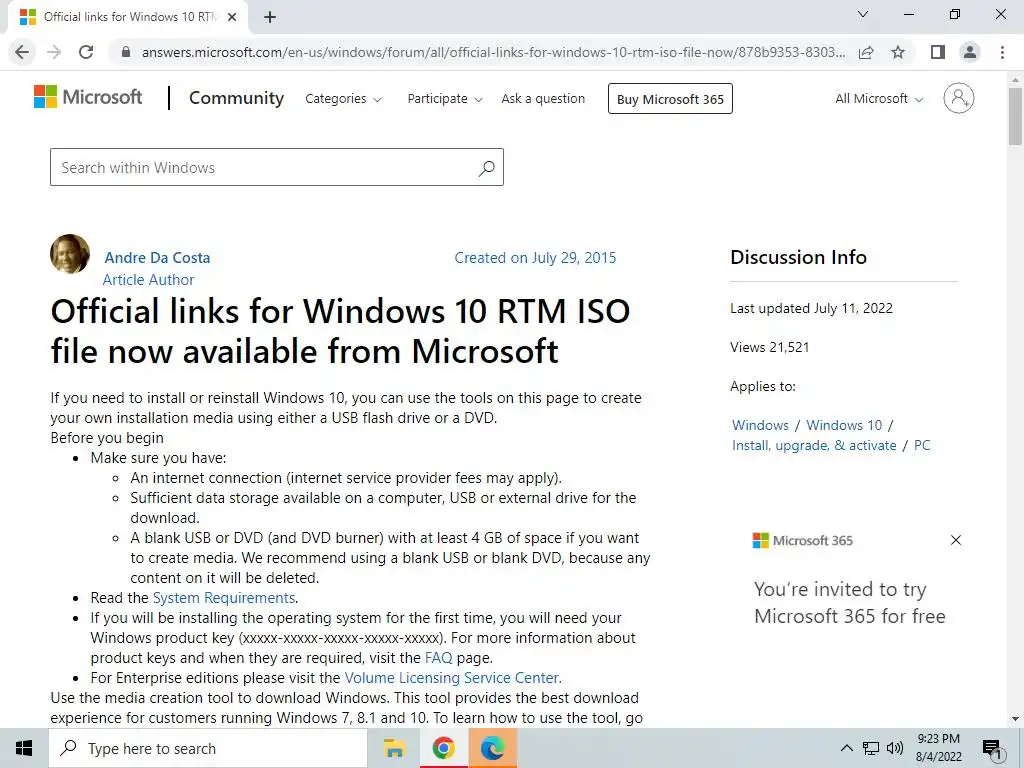Click the taskbar clock
Viewport: 1024px width, 768px height.
pos(938,748)
